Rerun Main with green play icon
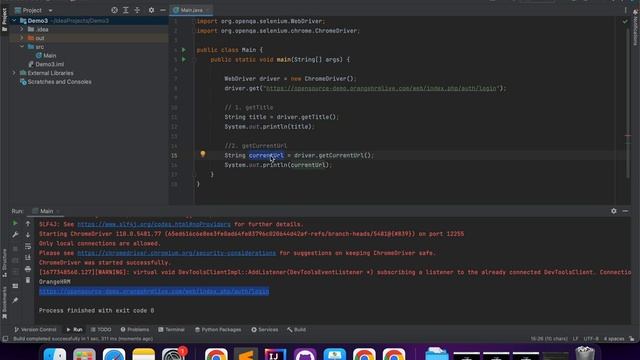This screenshot has width=640, height=360. tap(15, 223)
